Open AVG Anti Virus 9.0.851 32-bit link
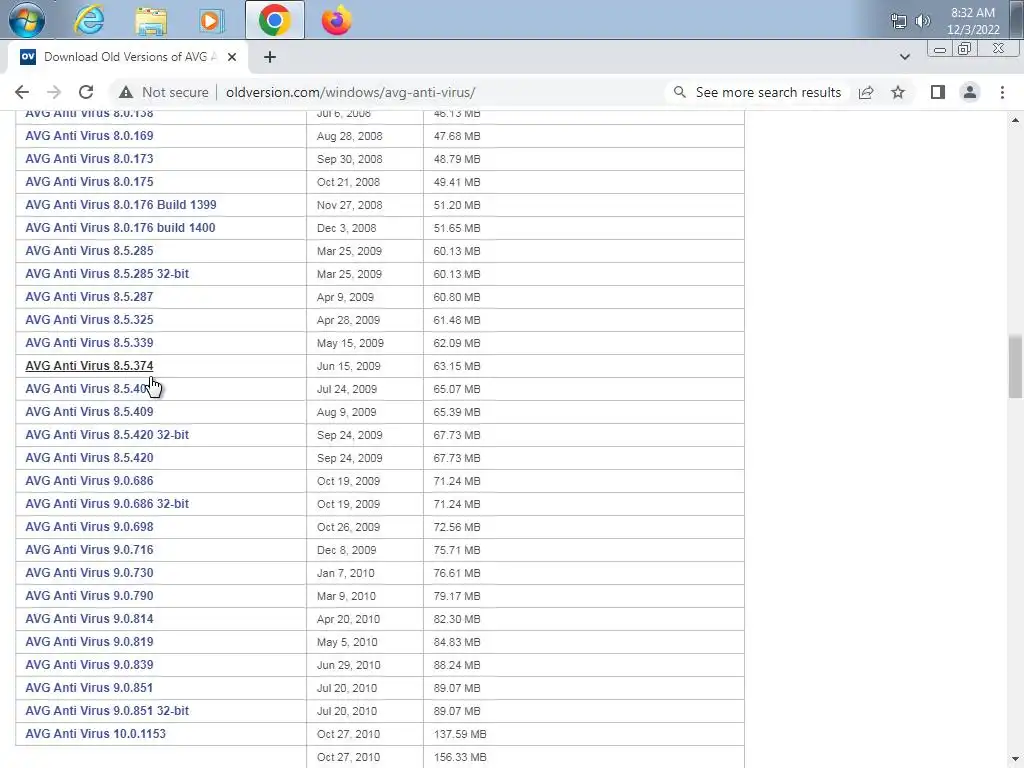The image size is (1024, 768). pos(107,711)
